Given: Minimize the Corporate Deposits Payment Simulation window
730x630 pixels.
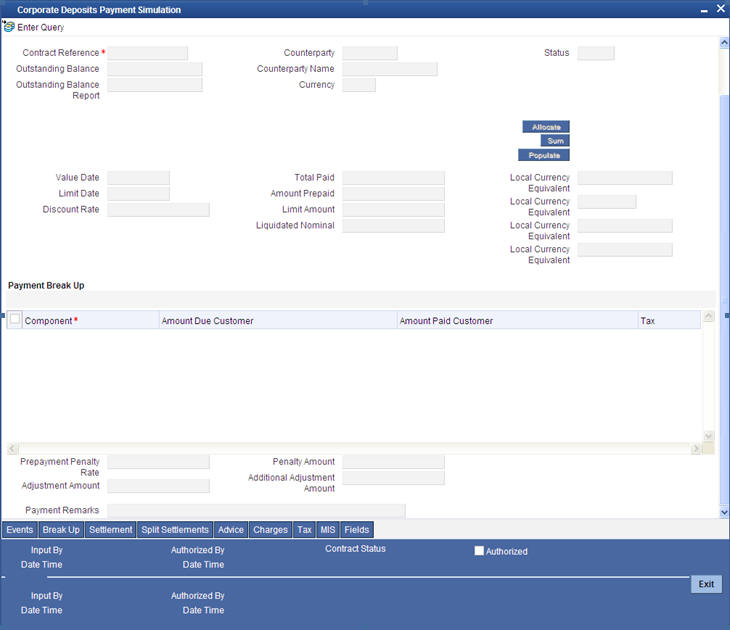Looking at the screenshot, I should tap(704, 10).
